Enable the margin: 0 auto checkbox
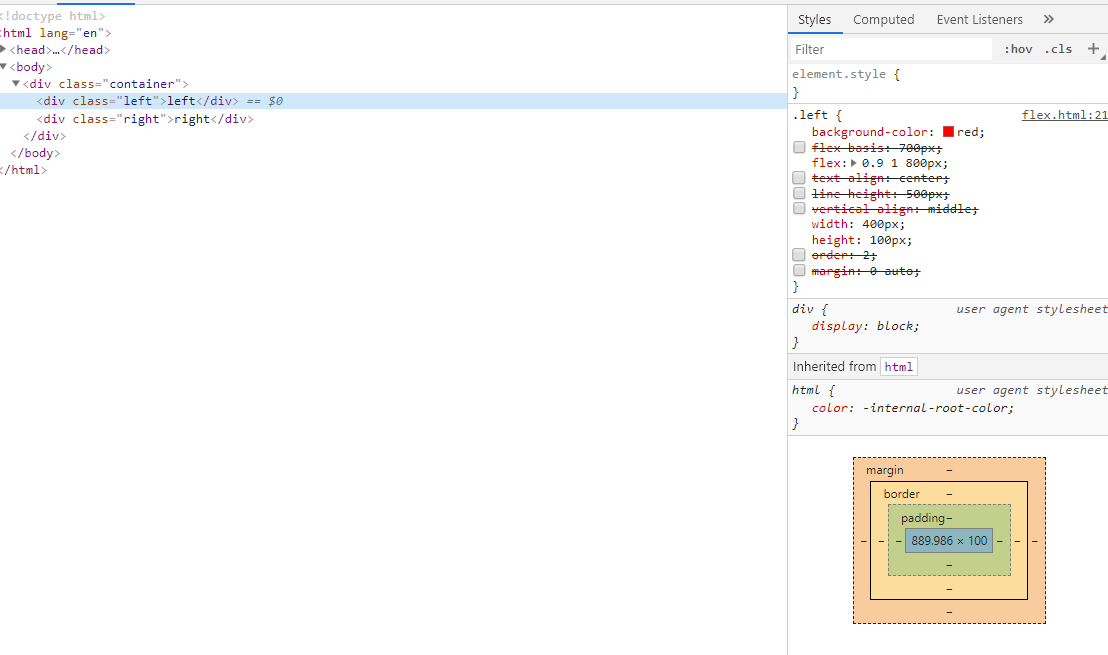This screenshot has width=1108, height=655. [799, 270]
